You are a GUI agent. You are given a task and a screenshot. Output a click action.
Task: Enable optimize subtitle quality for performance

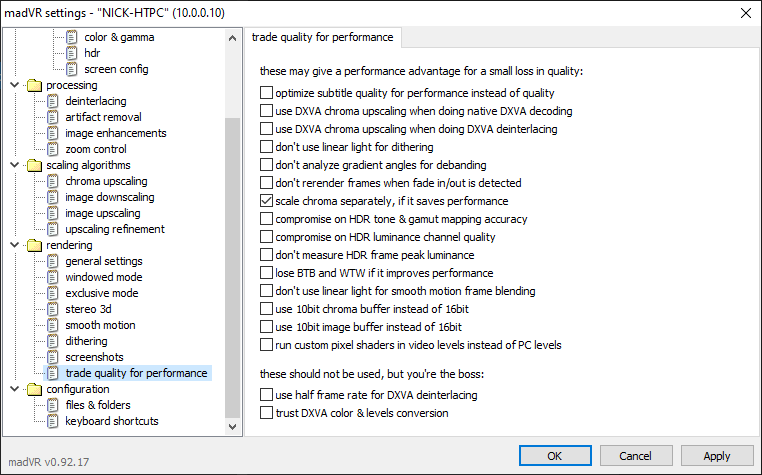pos(266,92)
